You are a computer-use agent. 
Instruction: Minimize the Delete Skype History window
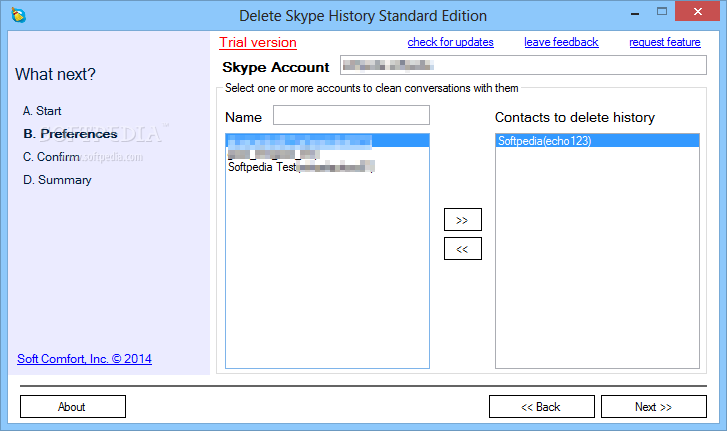point(635,12)
